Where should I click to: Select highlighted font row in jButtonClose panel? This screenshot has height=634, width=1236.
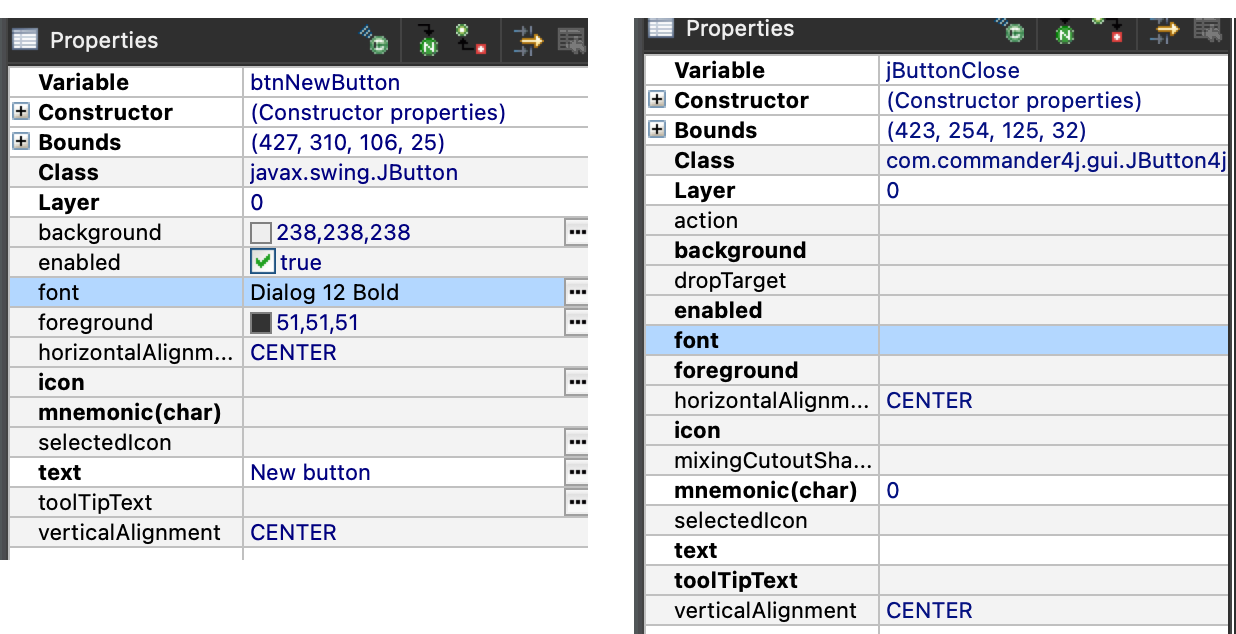click(x=936, y=340)
